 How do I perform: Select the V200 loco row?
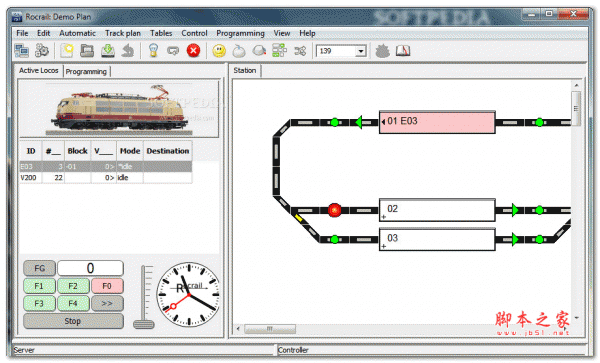tap(106, 177)
